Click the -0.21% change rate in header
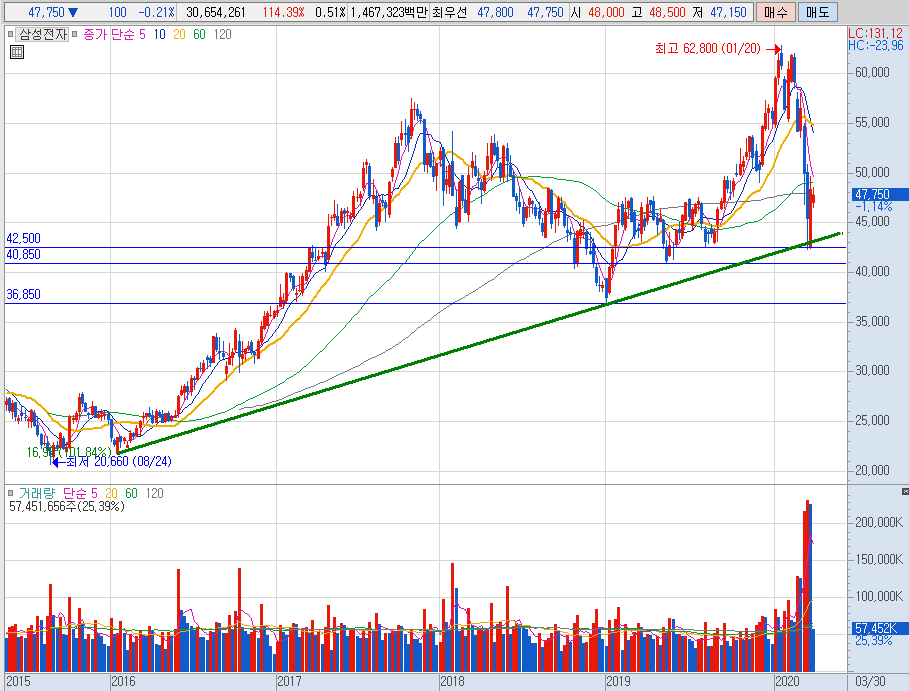 [x=156, y=12]
